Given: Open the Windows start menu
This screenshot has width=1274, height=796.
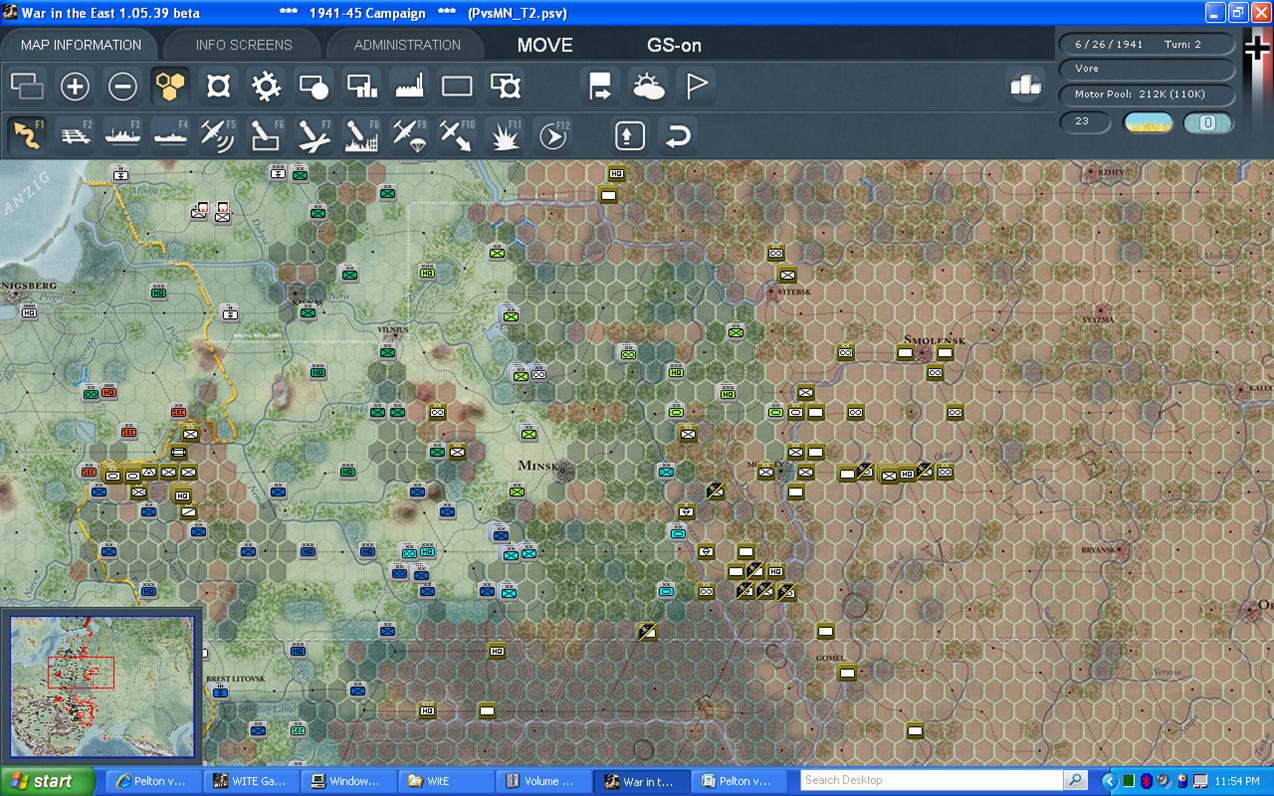Looking at the screenshot, I should pos(47,781).
